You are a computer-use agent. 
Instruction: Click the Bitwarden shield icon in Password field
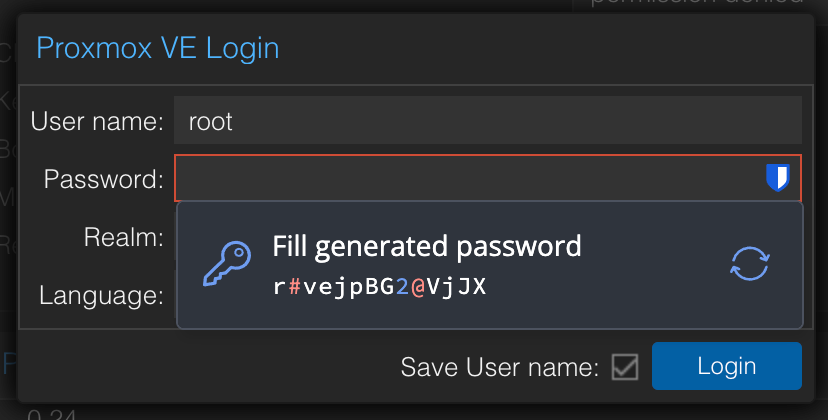pos(777,178)
